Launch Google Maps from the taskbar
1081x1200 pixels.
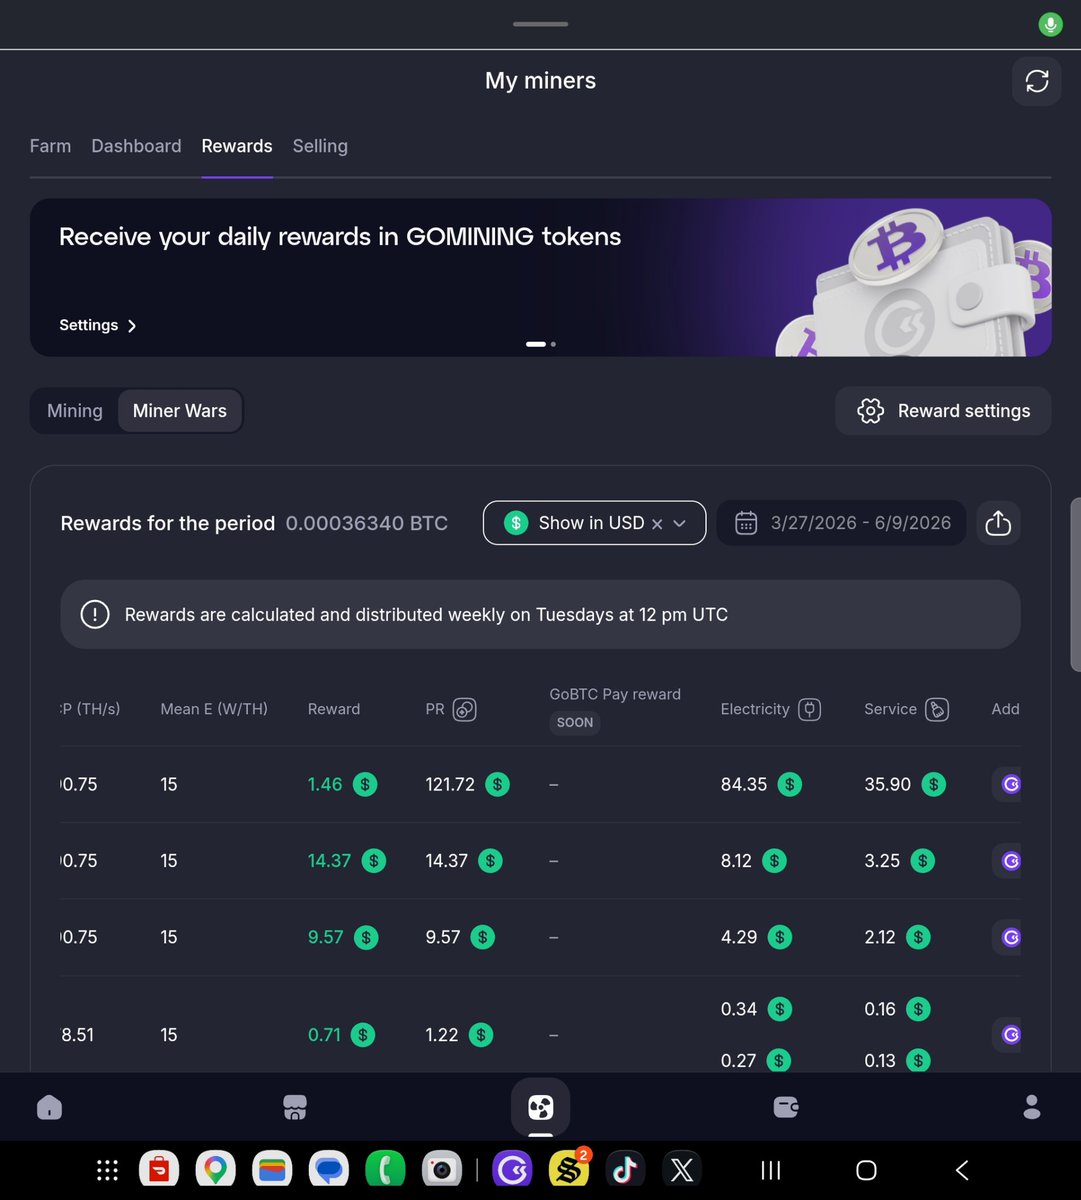tap(215, 1169)
